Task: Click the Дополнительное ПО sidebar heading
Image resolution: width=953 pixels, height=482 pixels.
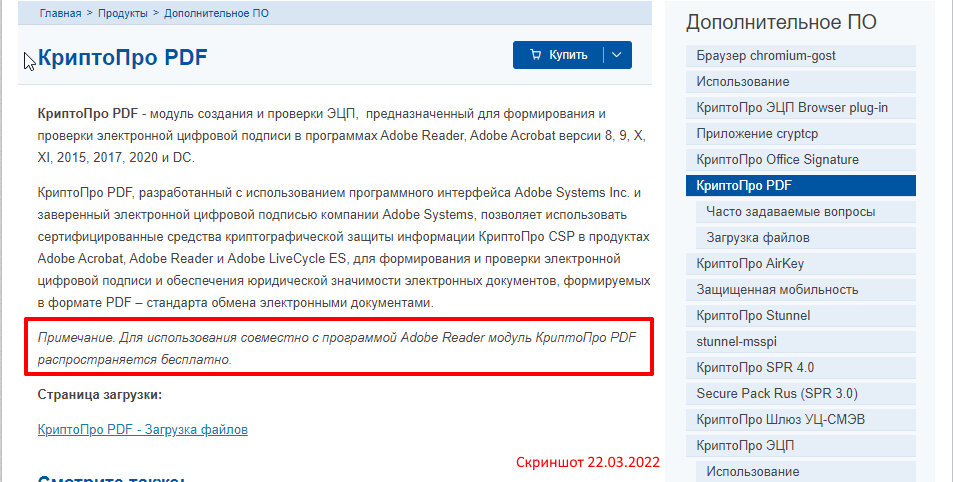Action: (x=781, y=22)
